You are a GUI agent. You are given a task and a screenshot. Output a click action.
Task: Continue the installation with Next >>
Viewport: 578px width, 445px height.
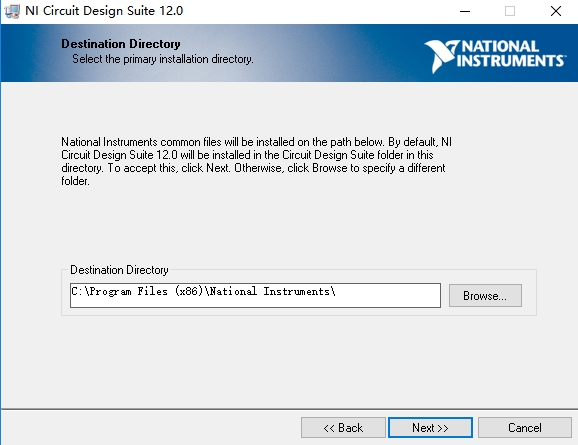tap(430, 428)
